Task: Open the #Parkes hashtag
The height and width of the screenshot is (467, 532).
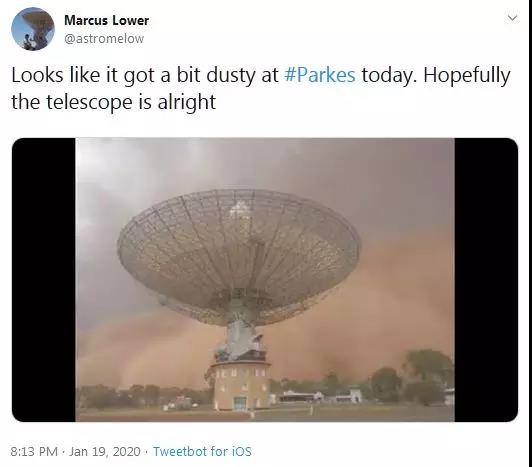Action: click(x=320, y=75)
